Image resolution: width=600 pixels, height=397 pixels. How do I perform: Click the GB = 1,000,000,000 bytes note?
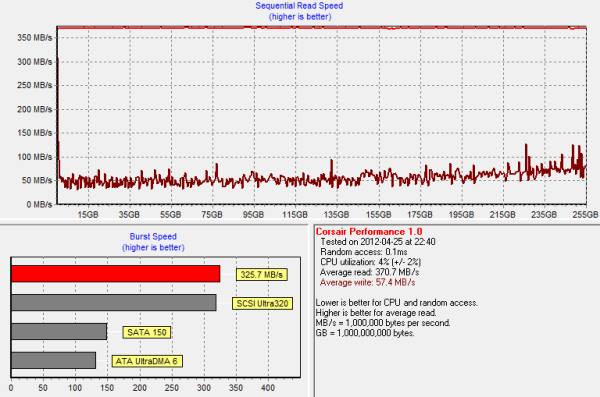point(365,333)
